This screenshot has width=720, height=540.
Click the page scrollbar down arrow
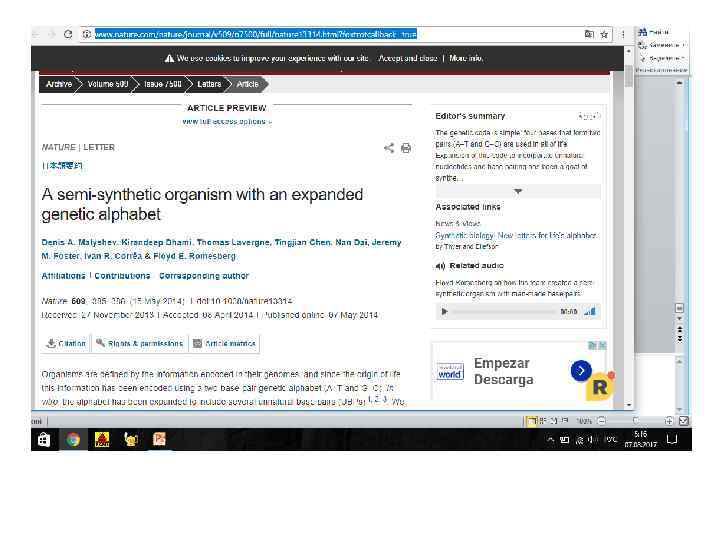[x=629, y=405]
